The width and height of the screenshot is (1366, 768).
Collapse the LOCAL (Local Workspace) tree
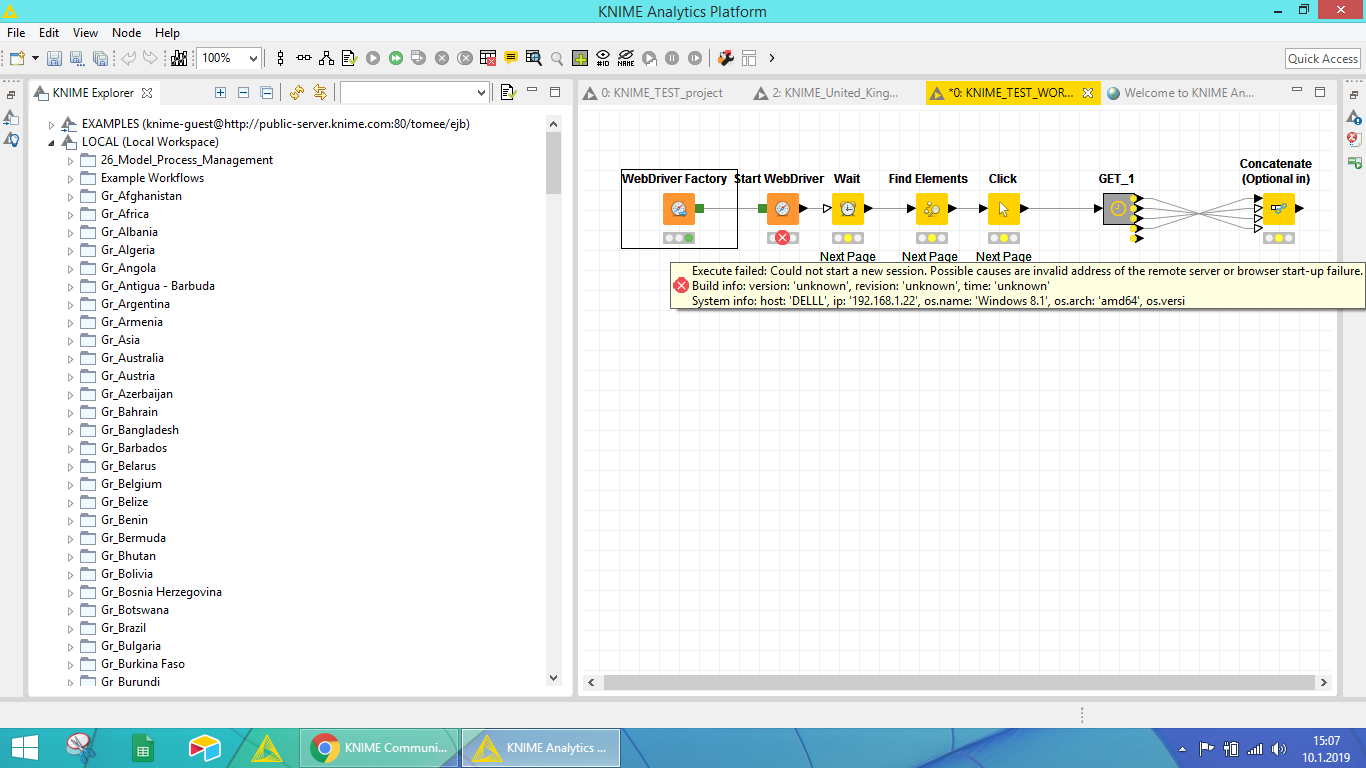52,143
